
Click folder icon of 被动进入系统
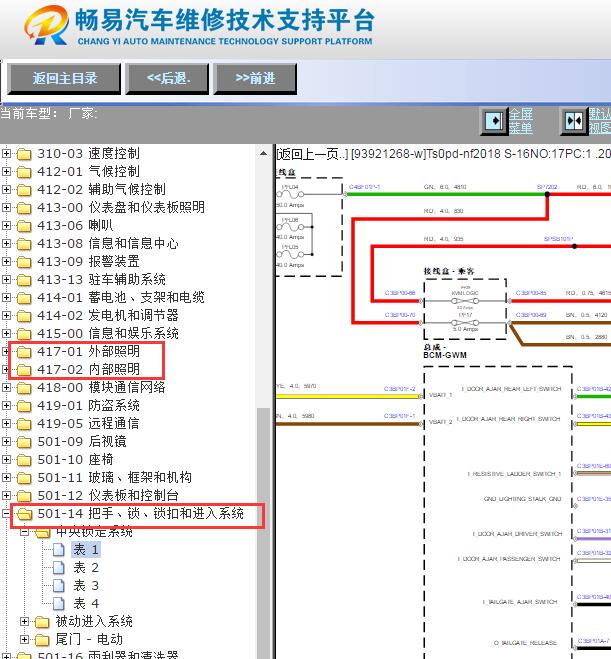42,622
